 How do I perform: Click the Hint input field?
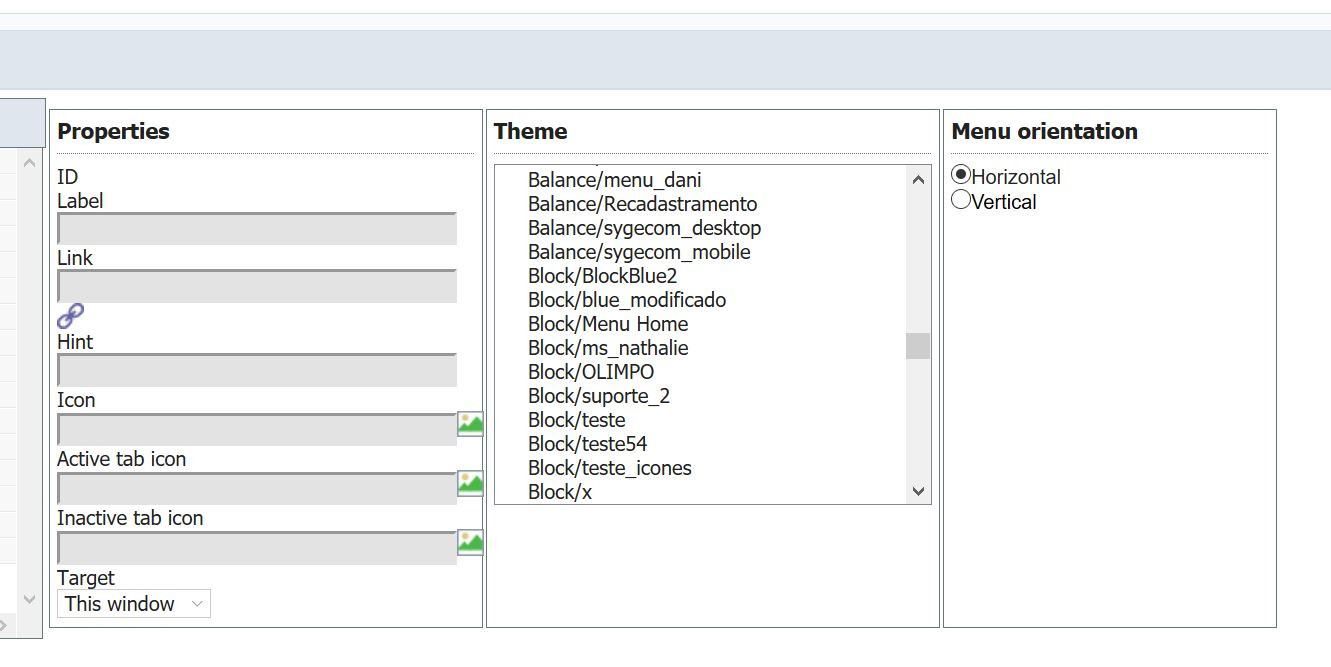click(257, 370)
